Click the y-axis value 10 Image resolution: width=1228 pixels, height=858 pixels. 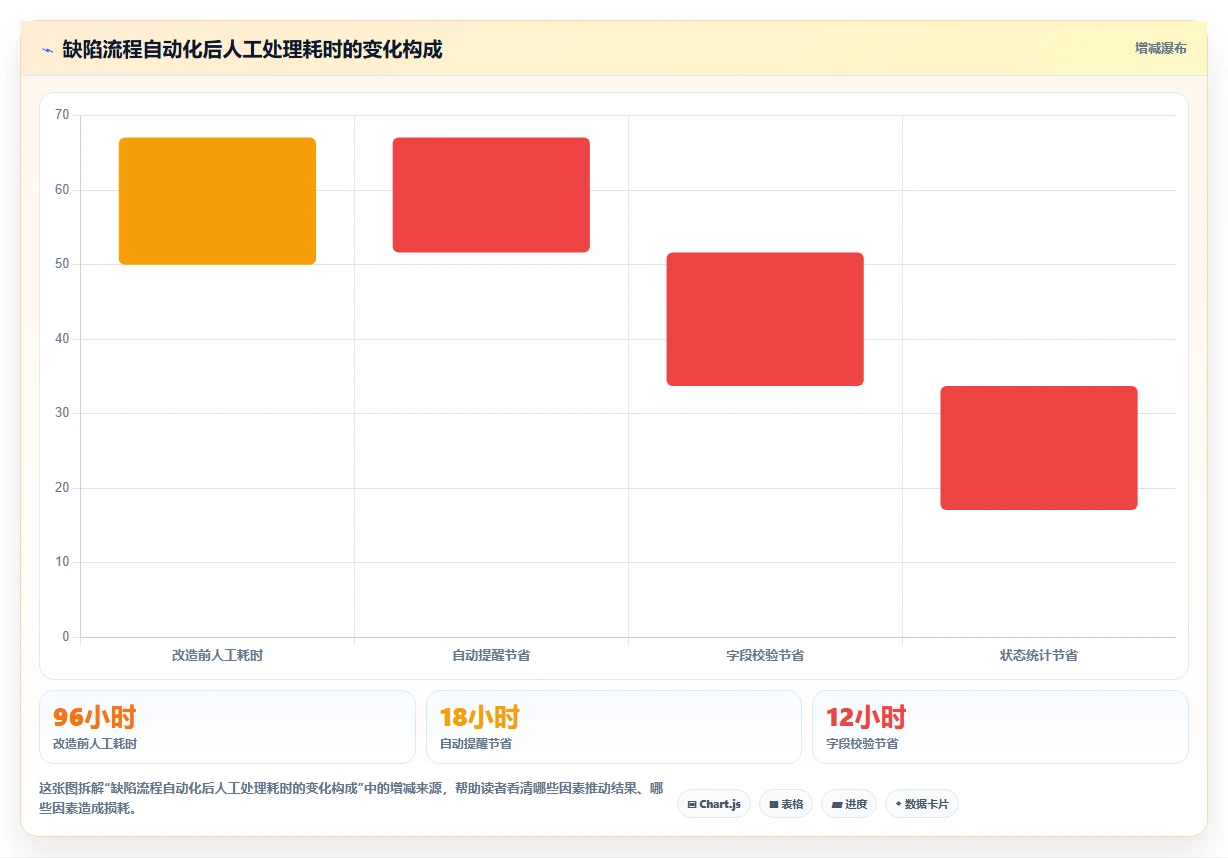pyautogui.click(x=62, y=562)
